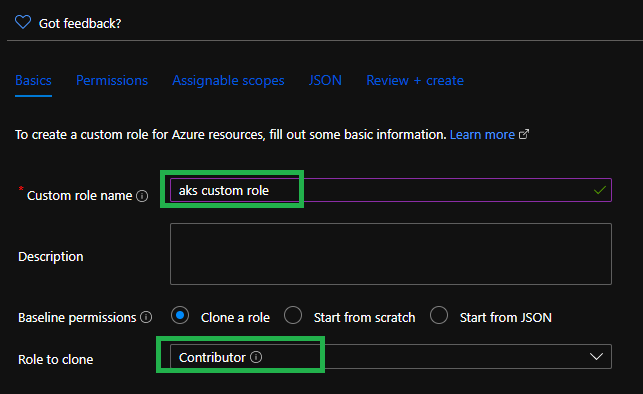The image size is (643, 394).
Task: Open the Got feedback? link
Action: 80,24
